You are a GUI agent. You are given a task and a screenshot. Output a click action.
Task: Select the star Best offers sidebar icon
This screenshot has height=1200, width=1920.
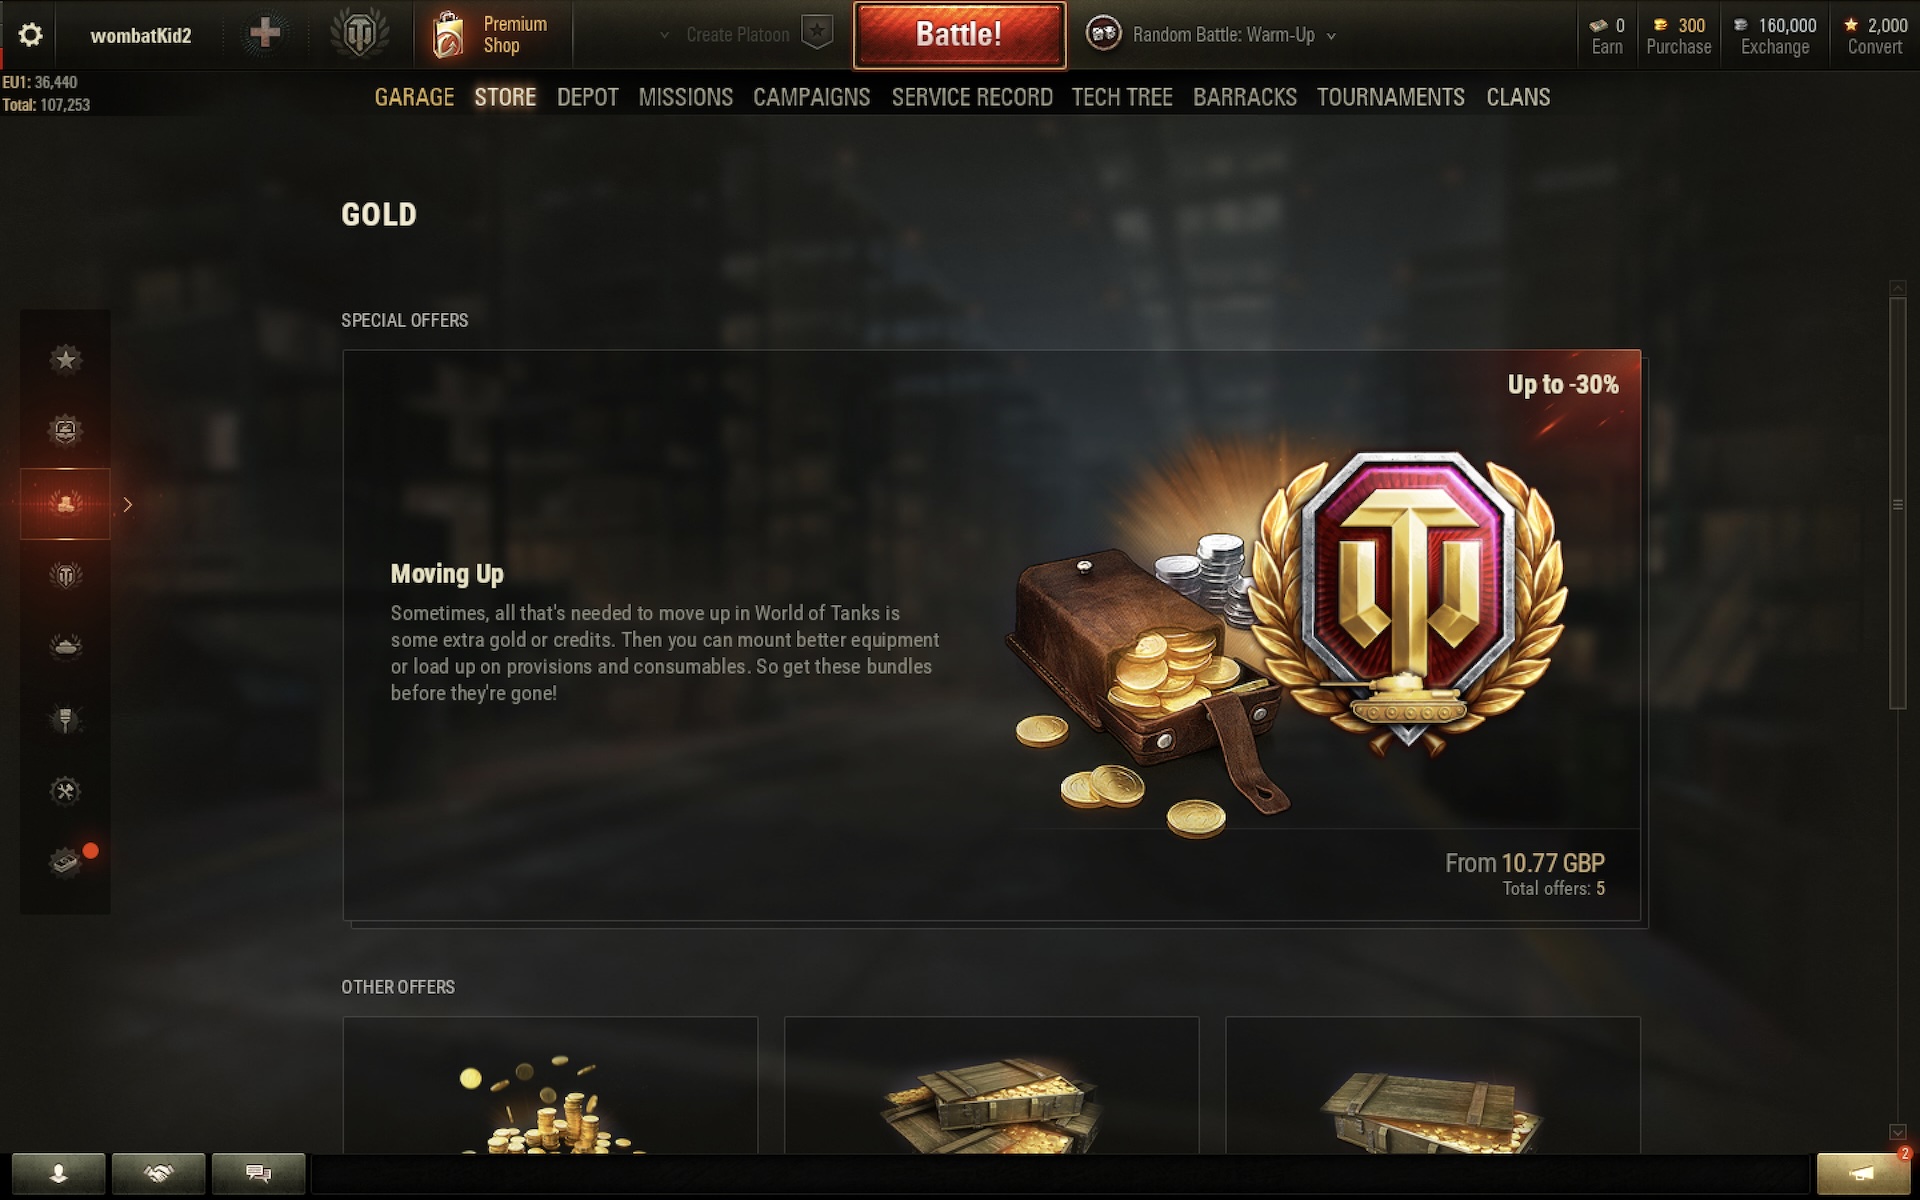[65, 359]
